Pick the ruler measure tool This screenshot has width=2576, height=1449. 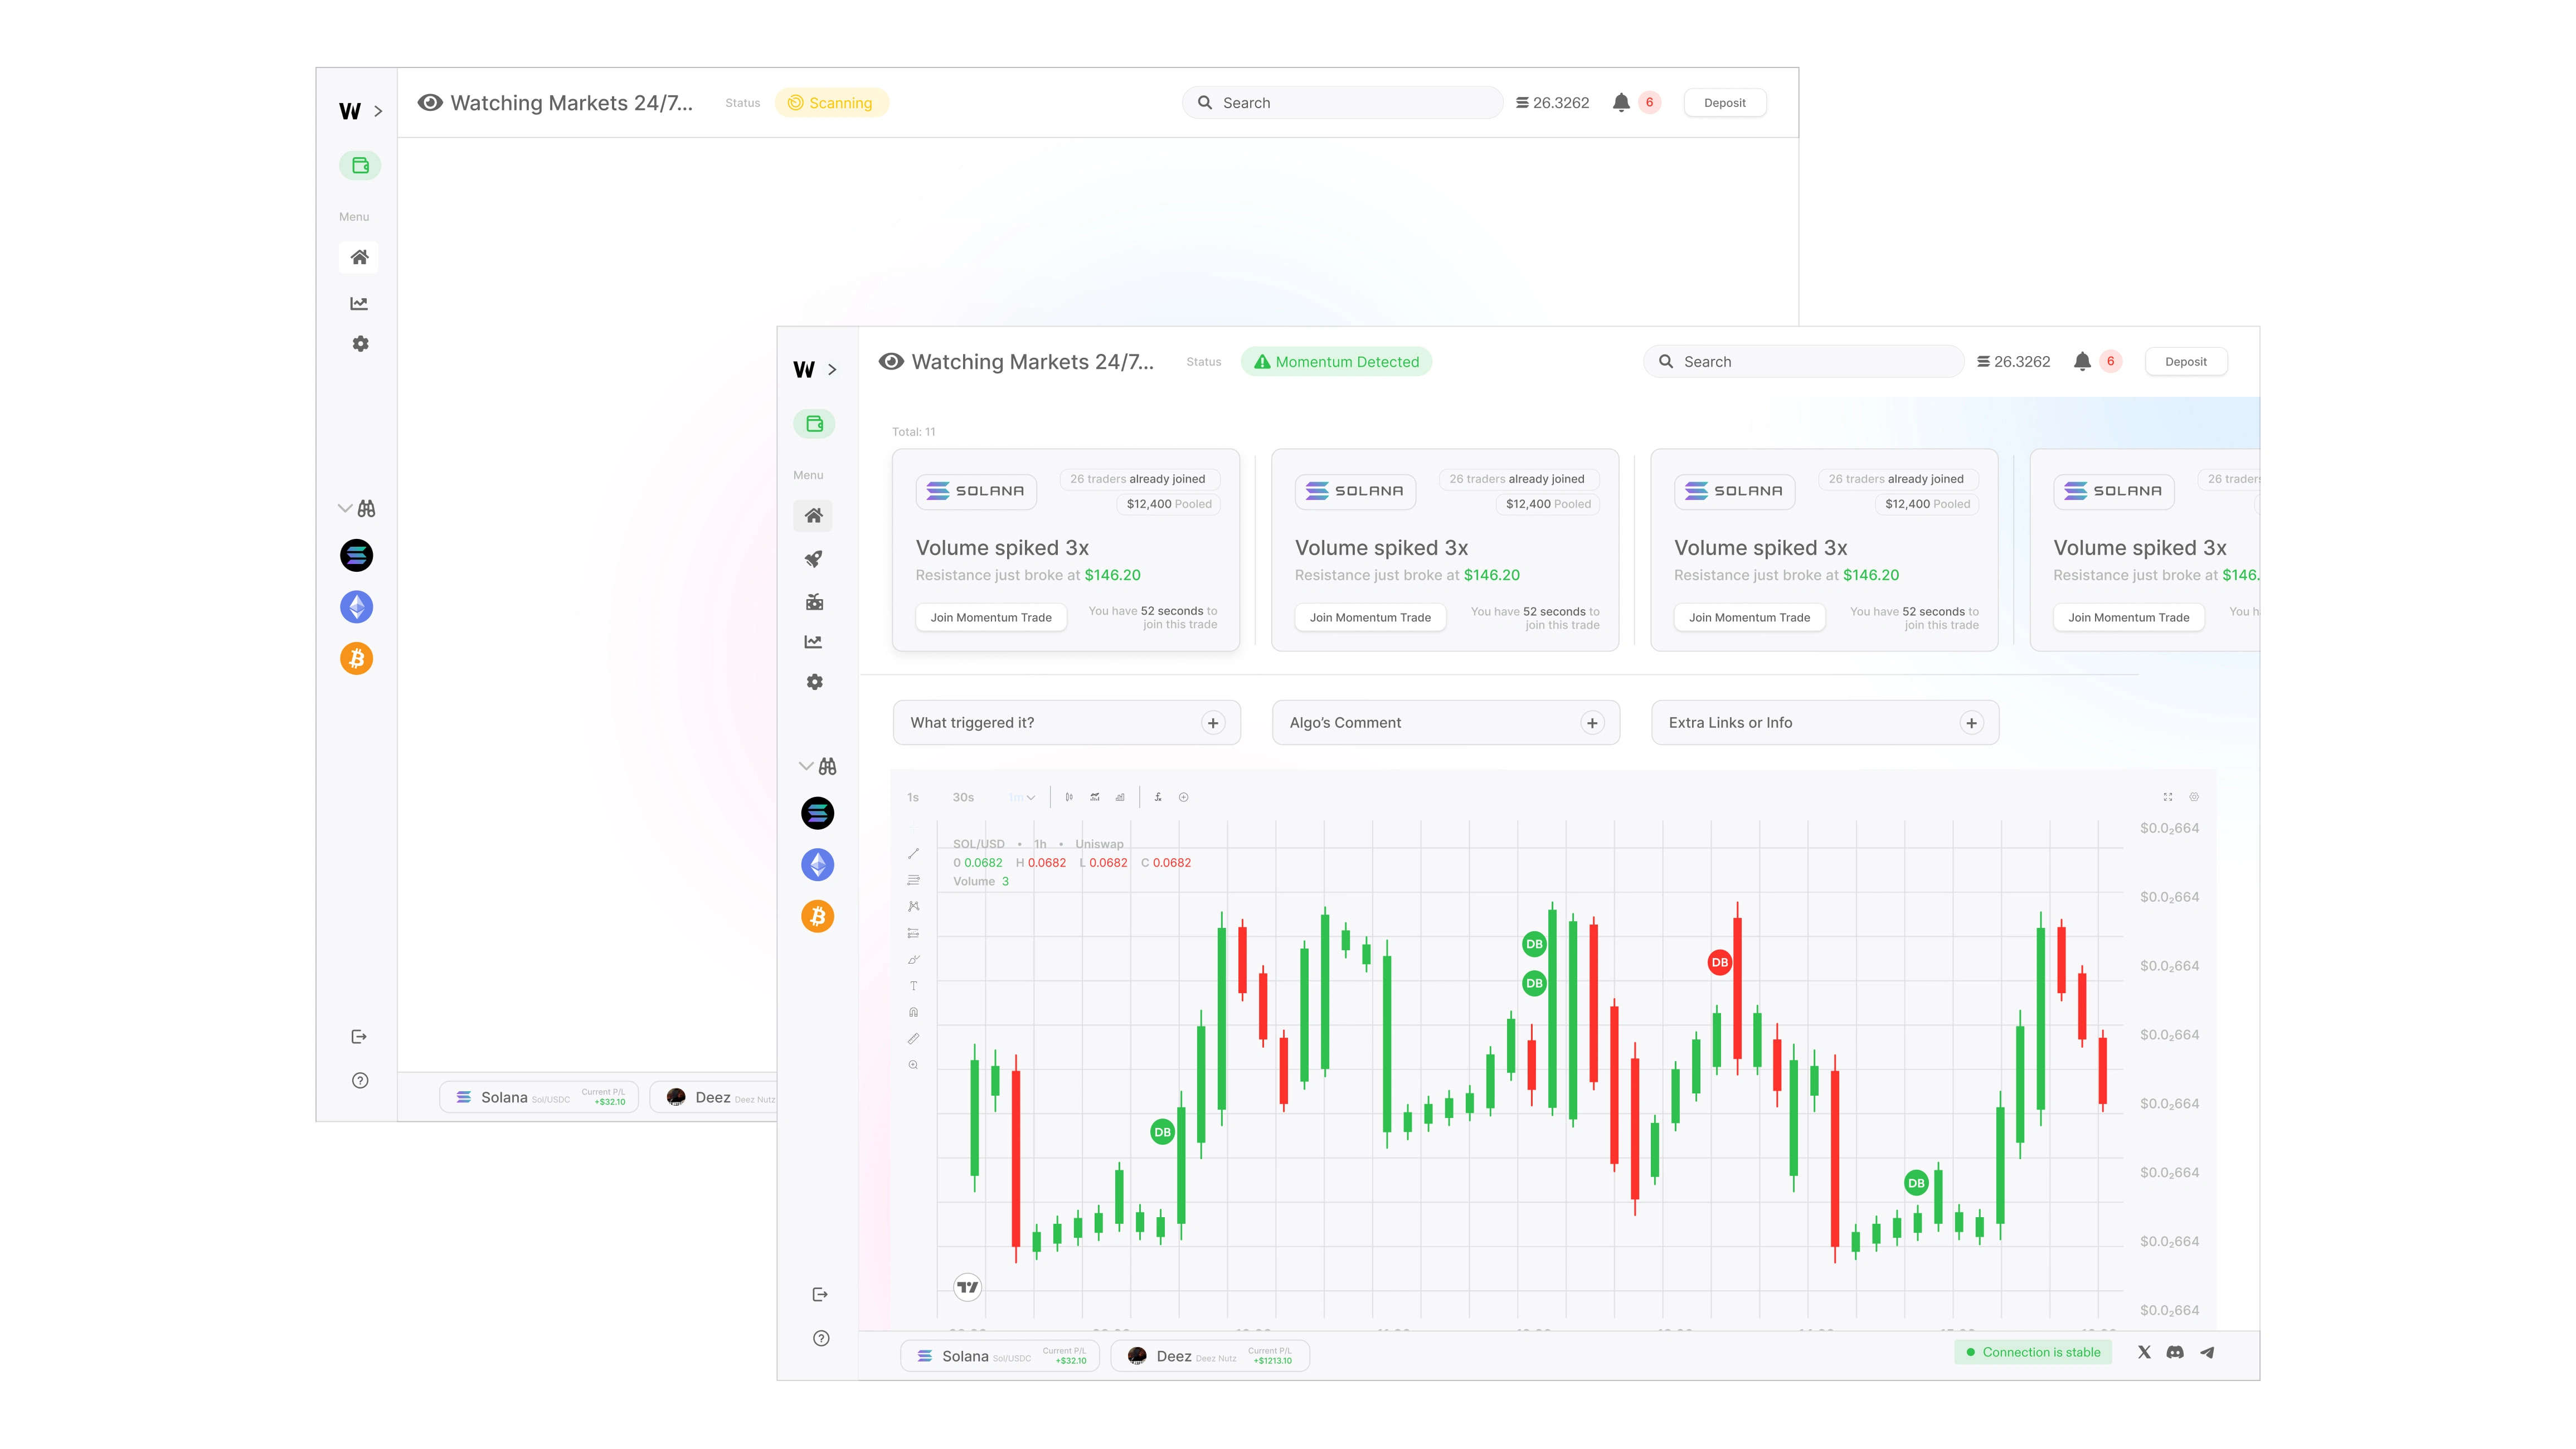point(914,1039)
